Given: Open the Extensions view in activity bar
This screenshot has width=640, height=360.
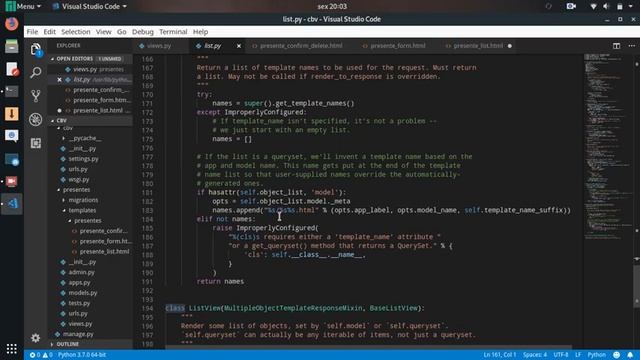Looking at the screenshot, I should 36,143.
